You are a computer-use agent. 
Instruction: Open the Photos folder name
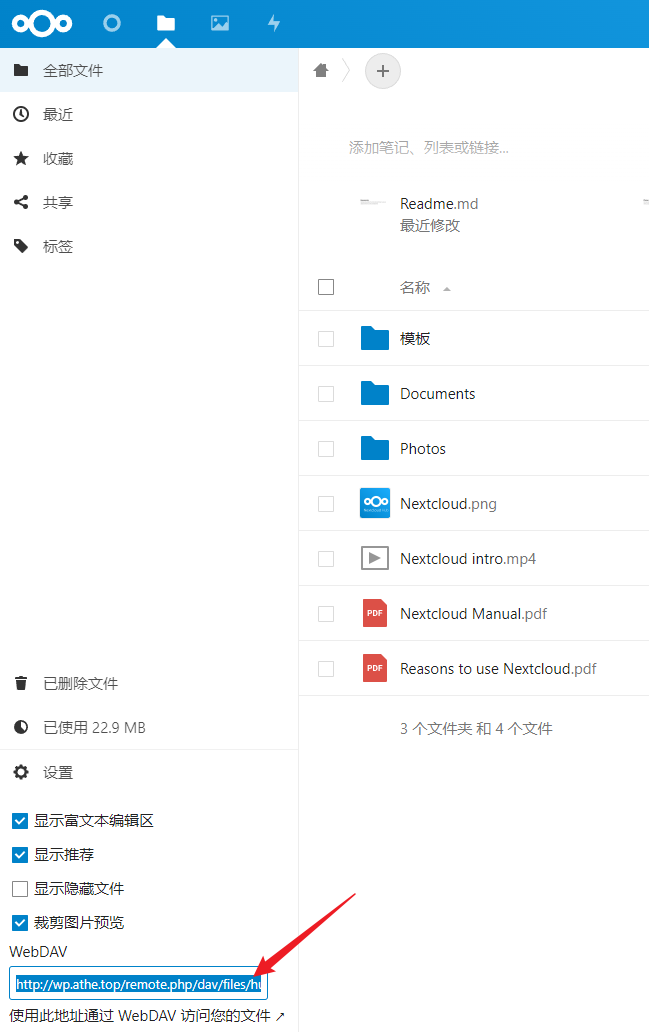(x=423, y=449)
